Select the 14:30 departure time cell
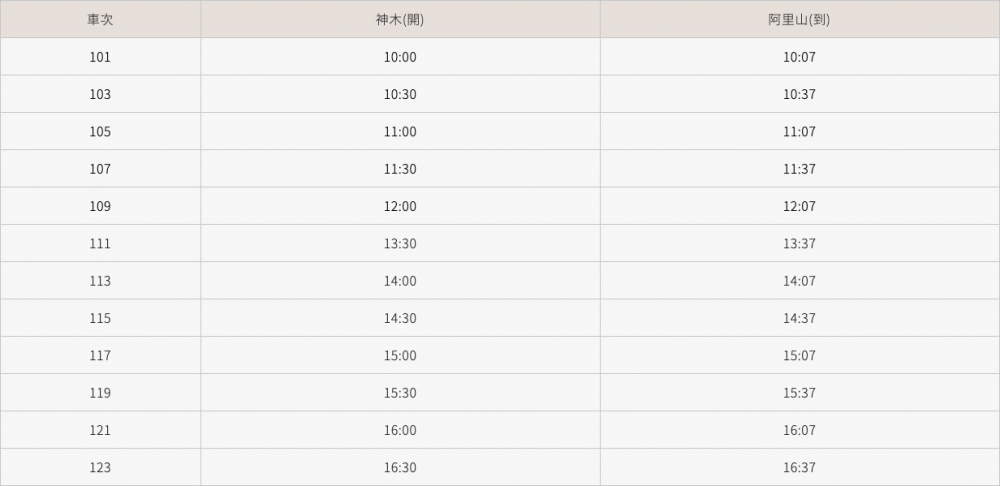 point(400,318)
